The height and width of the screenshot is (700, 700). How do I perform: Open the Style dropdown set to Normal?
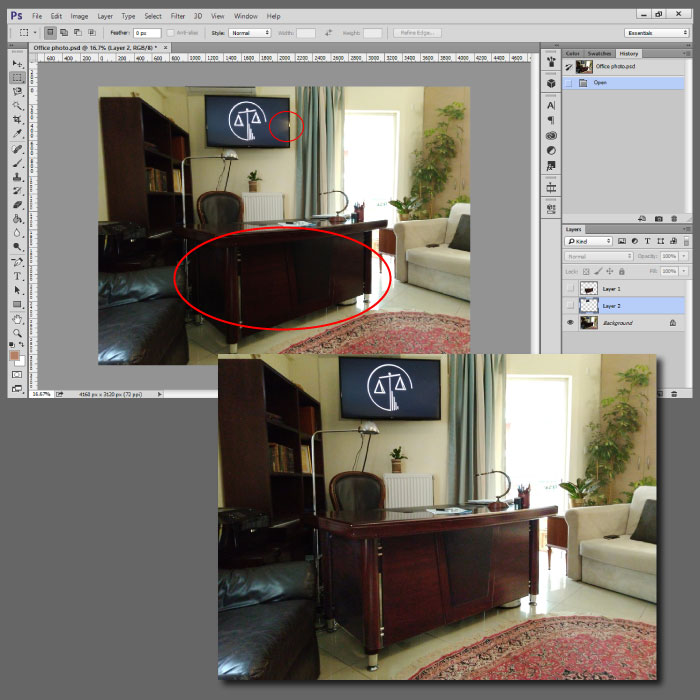pos(250,32)
